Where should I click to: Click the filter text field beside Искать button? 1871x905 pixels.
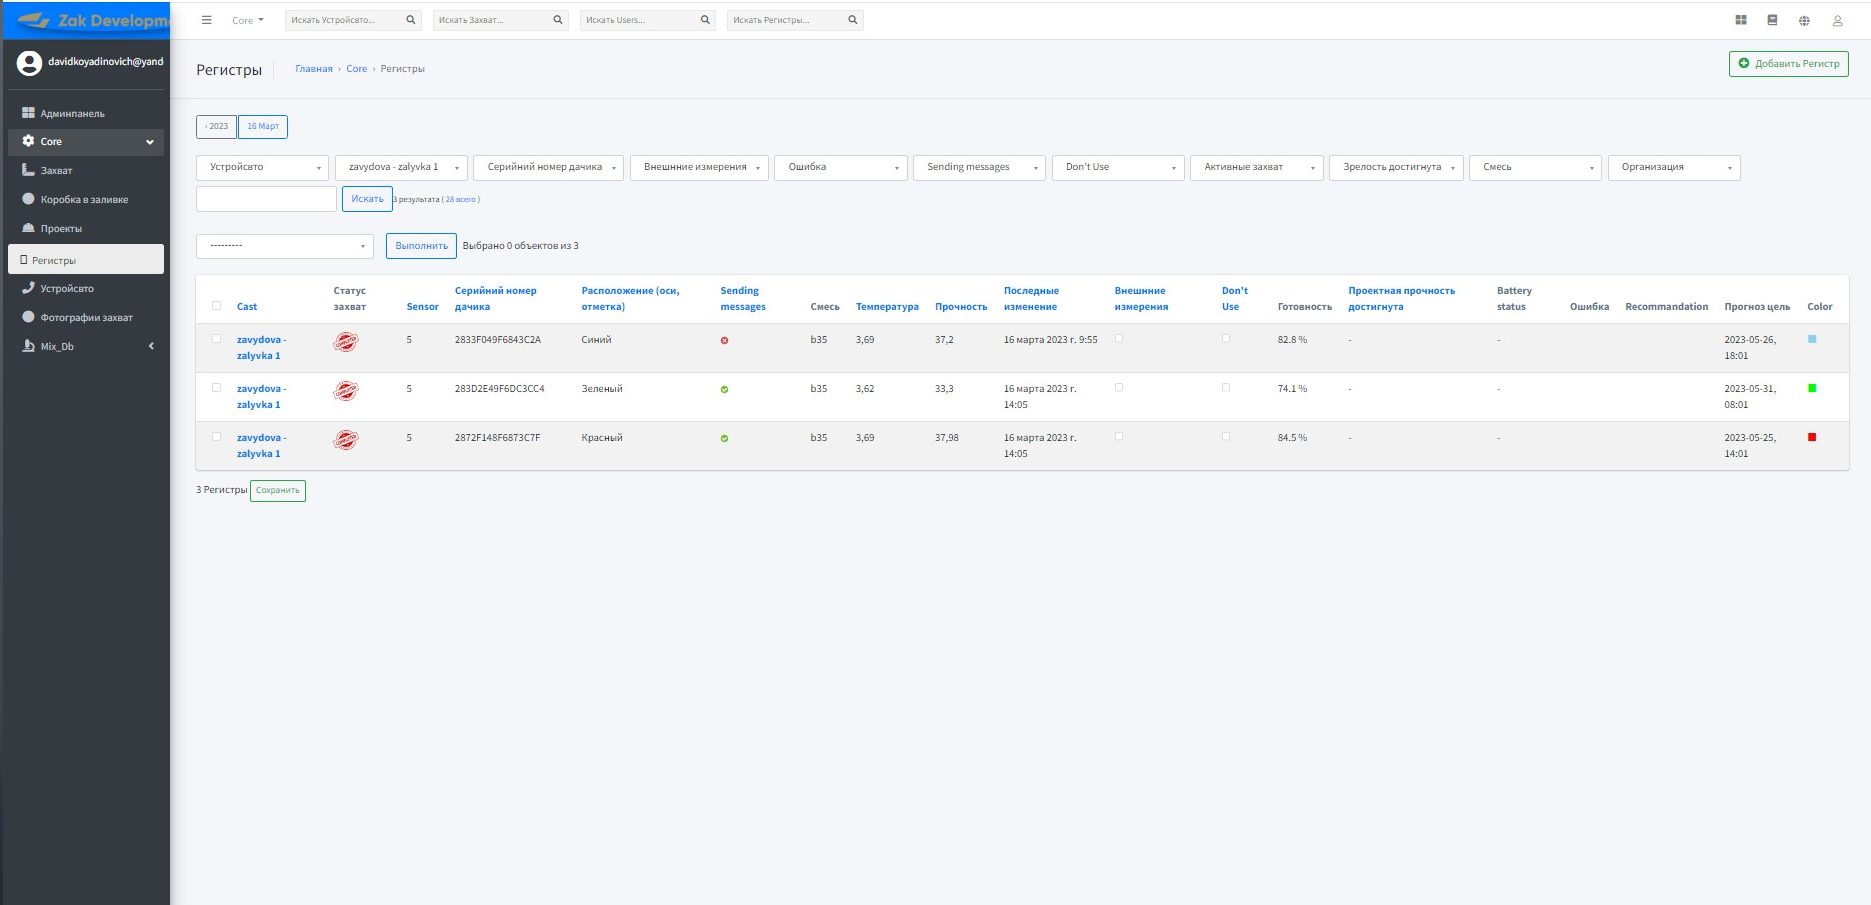[266, 199]
